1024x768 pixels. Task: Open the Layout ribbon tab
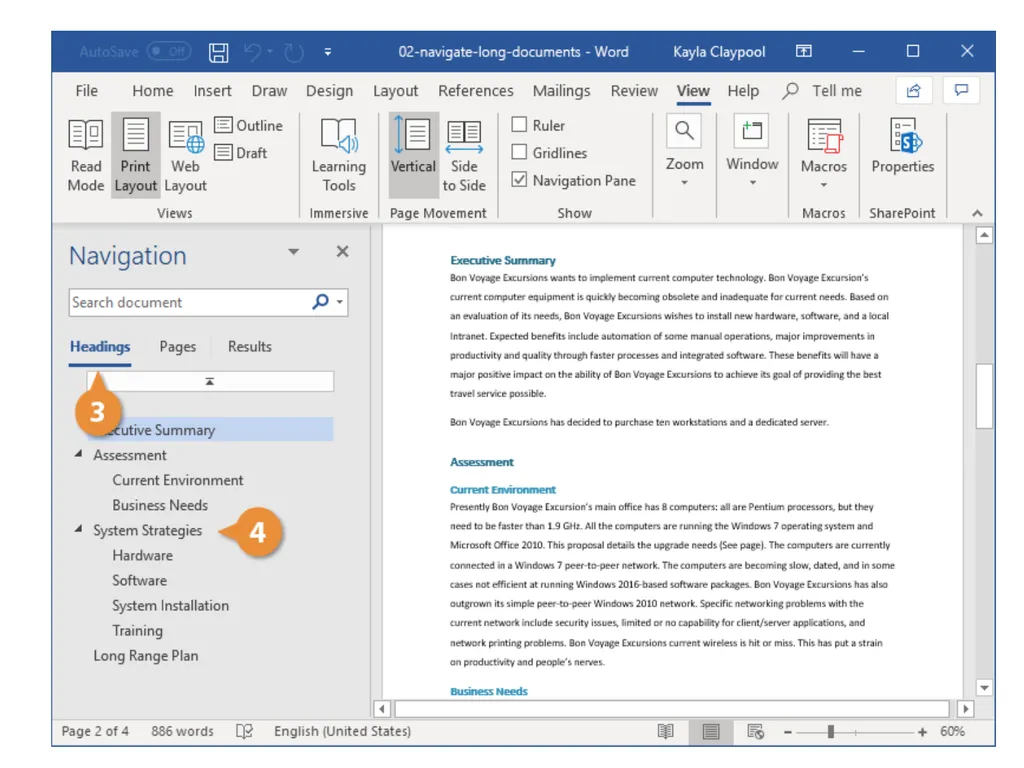click(x=395, y=91)
